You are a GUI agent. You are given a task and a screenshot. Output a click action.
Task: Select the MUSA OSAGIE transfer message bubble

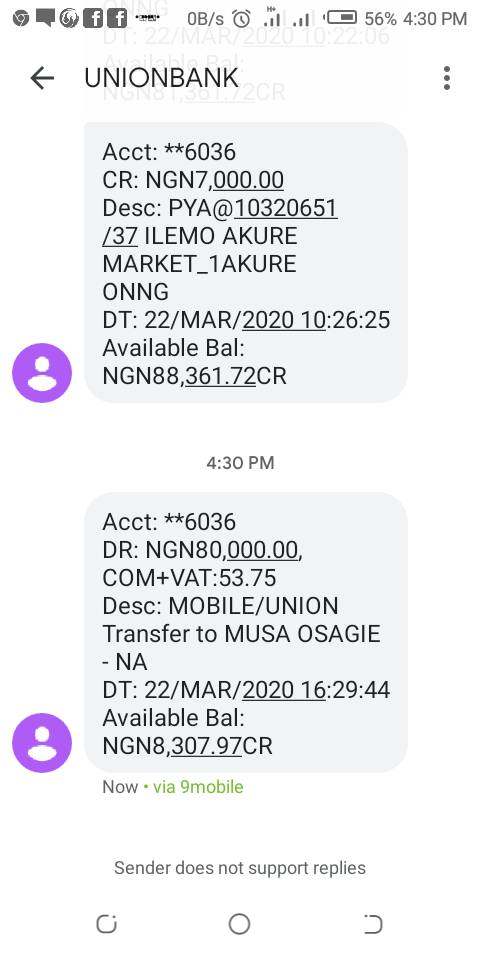246,632
